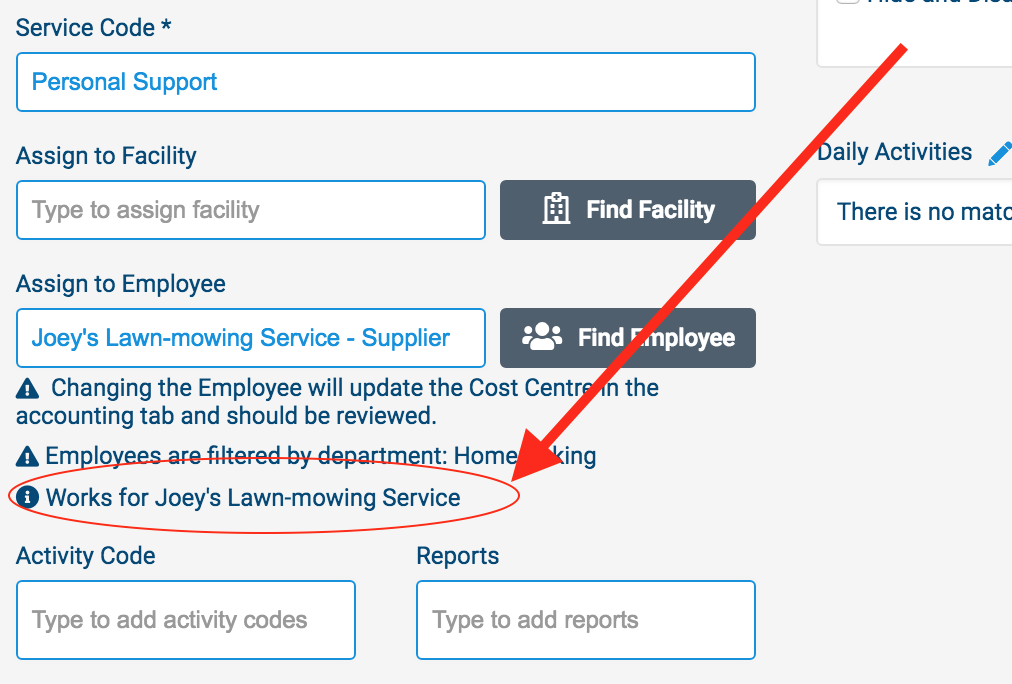Click into the Type to add reports box
The width and height of the screenshot is (1012, 684).
[585, 620]
